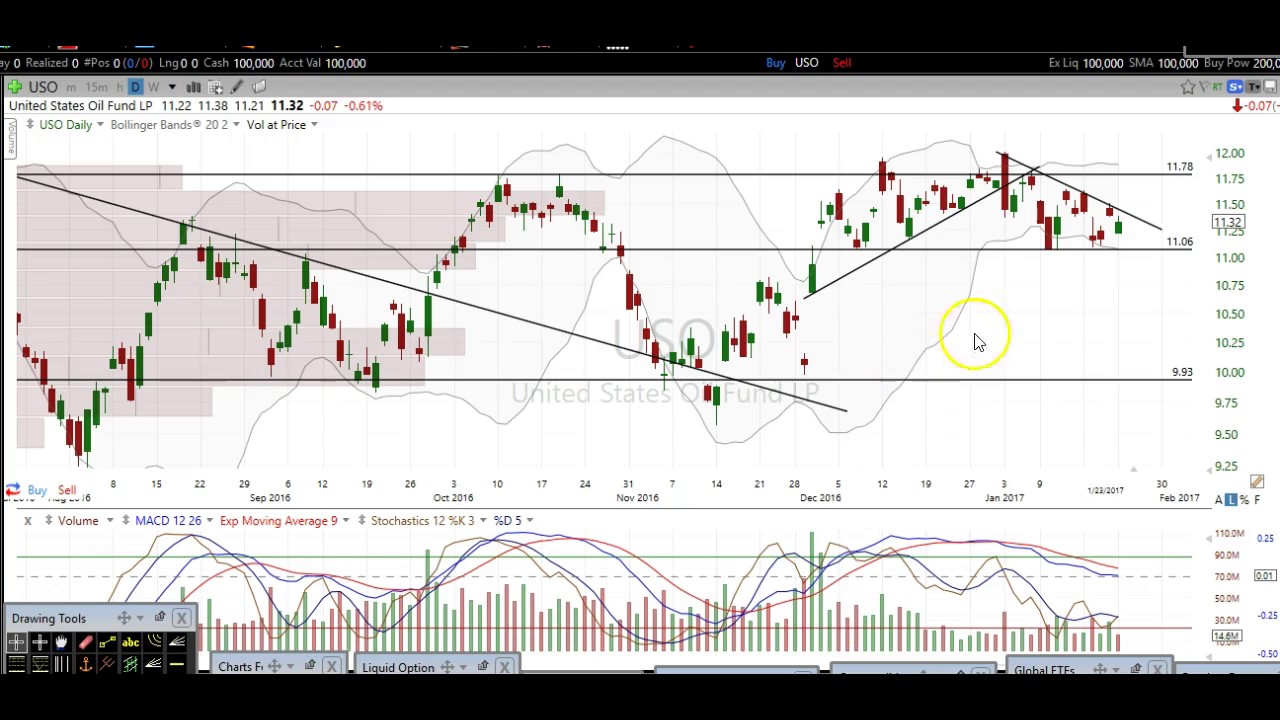The image size is (1280, 720).
Task: Click the red Sell link in top bar
Action: [842, 63]
